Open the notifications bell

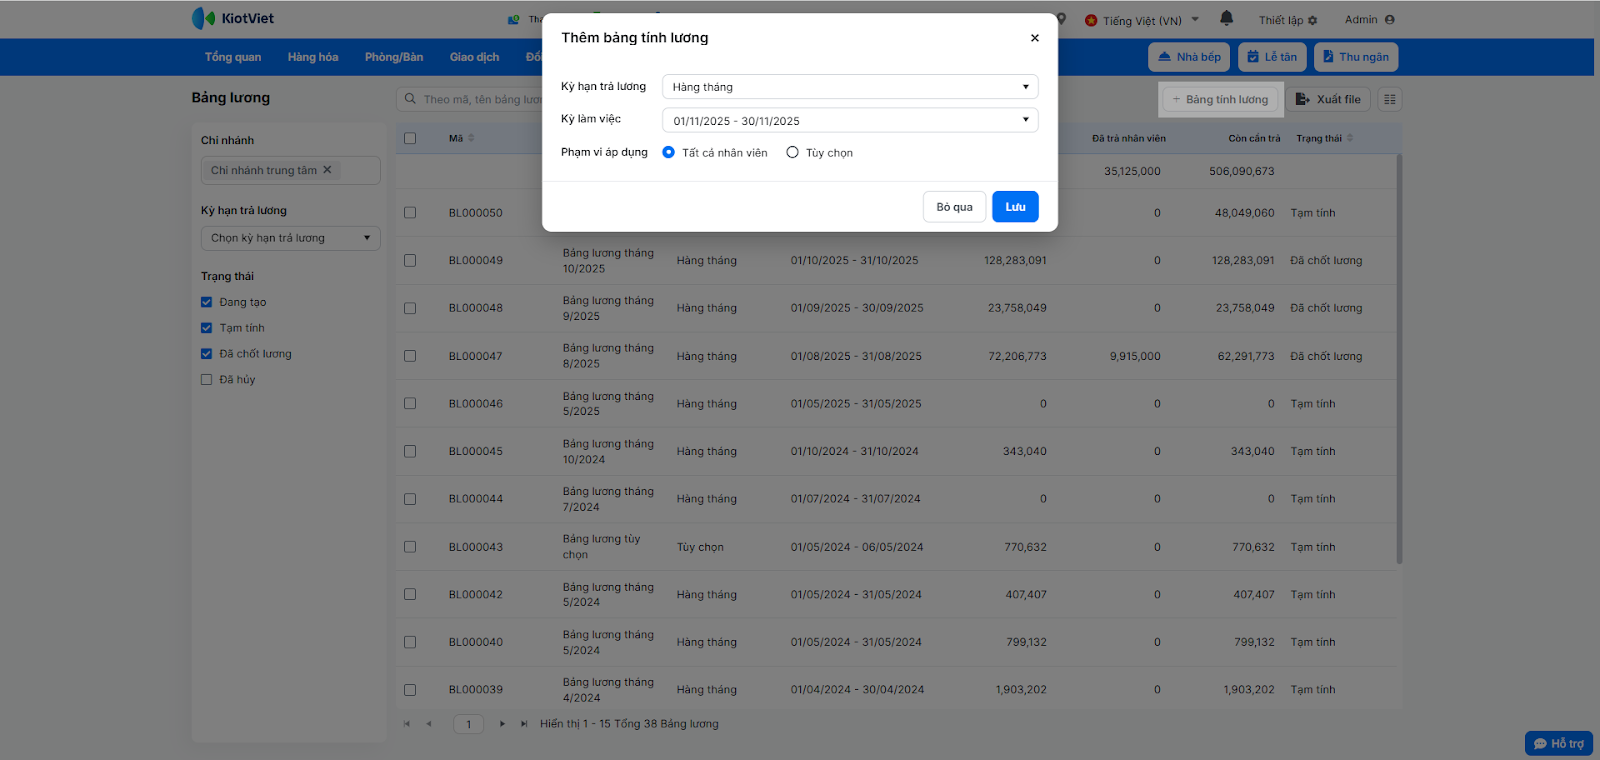coord(1226,19)
